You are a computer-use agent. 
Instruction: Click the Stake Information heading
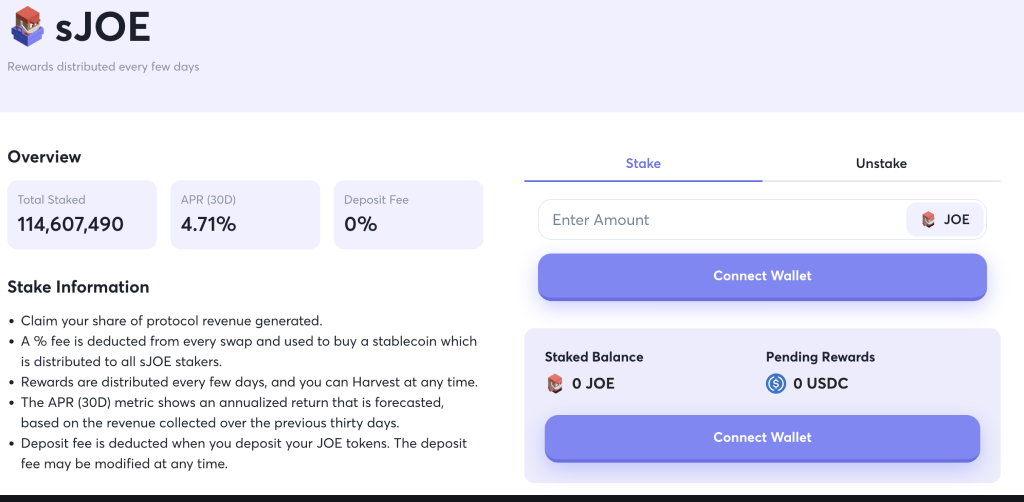[78, 287]
